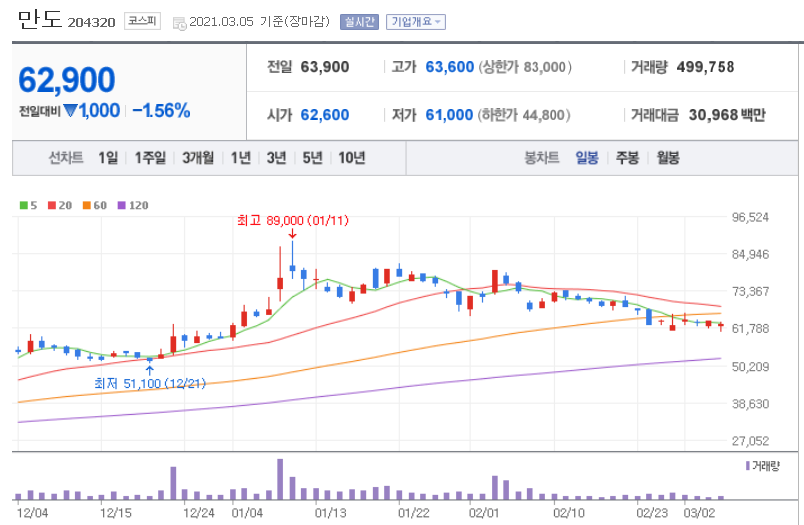Screen dimensions: 804x525
Task: Click the 봉차트 label
Action: point(541,158)
